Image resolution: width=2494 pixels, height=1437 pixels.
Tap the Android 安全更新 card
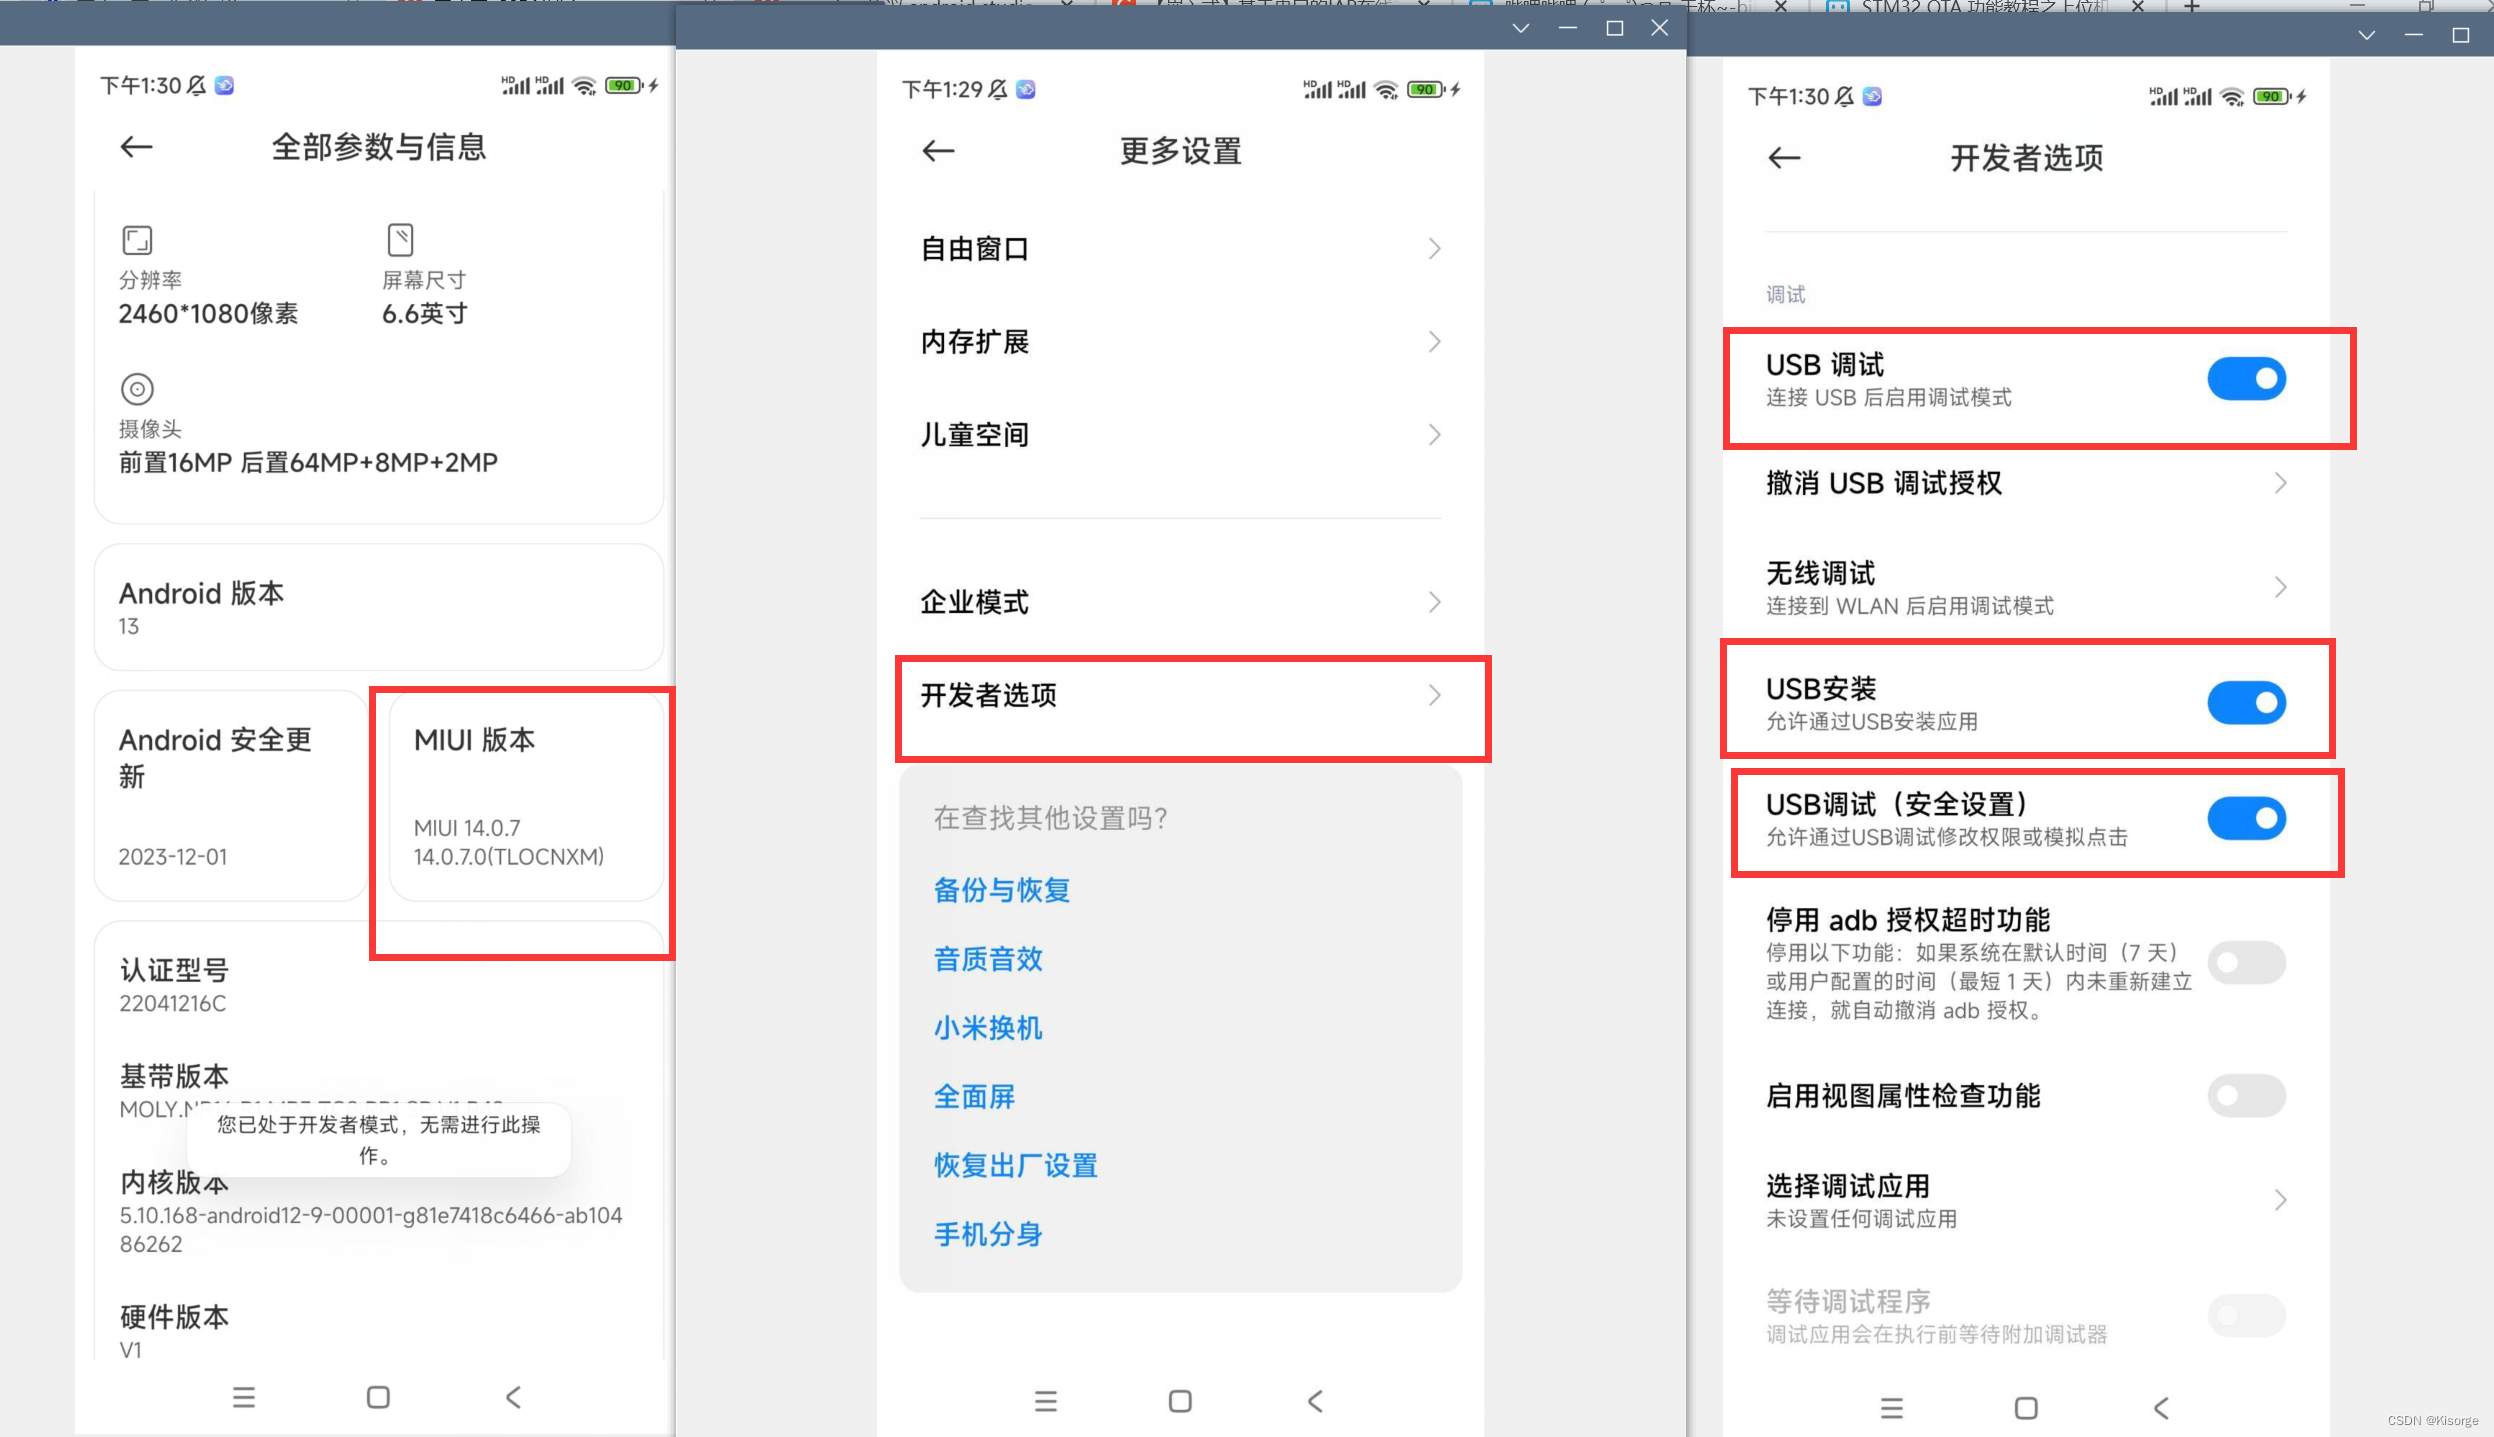point(231,797)
